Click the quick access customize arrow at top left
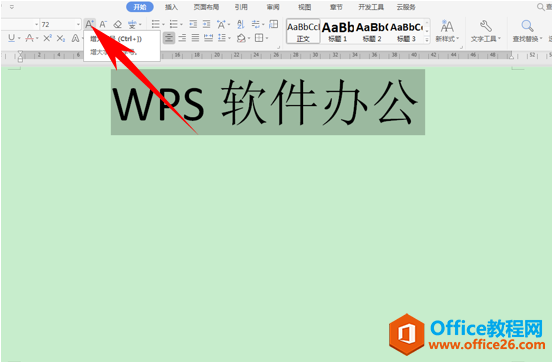Viewport: 552px width, 362px height. [x=12, y=7]
